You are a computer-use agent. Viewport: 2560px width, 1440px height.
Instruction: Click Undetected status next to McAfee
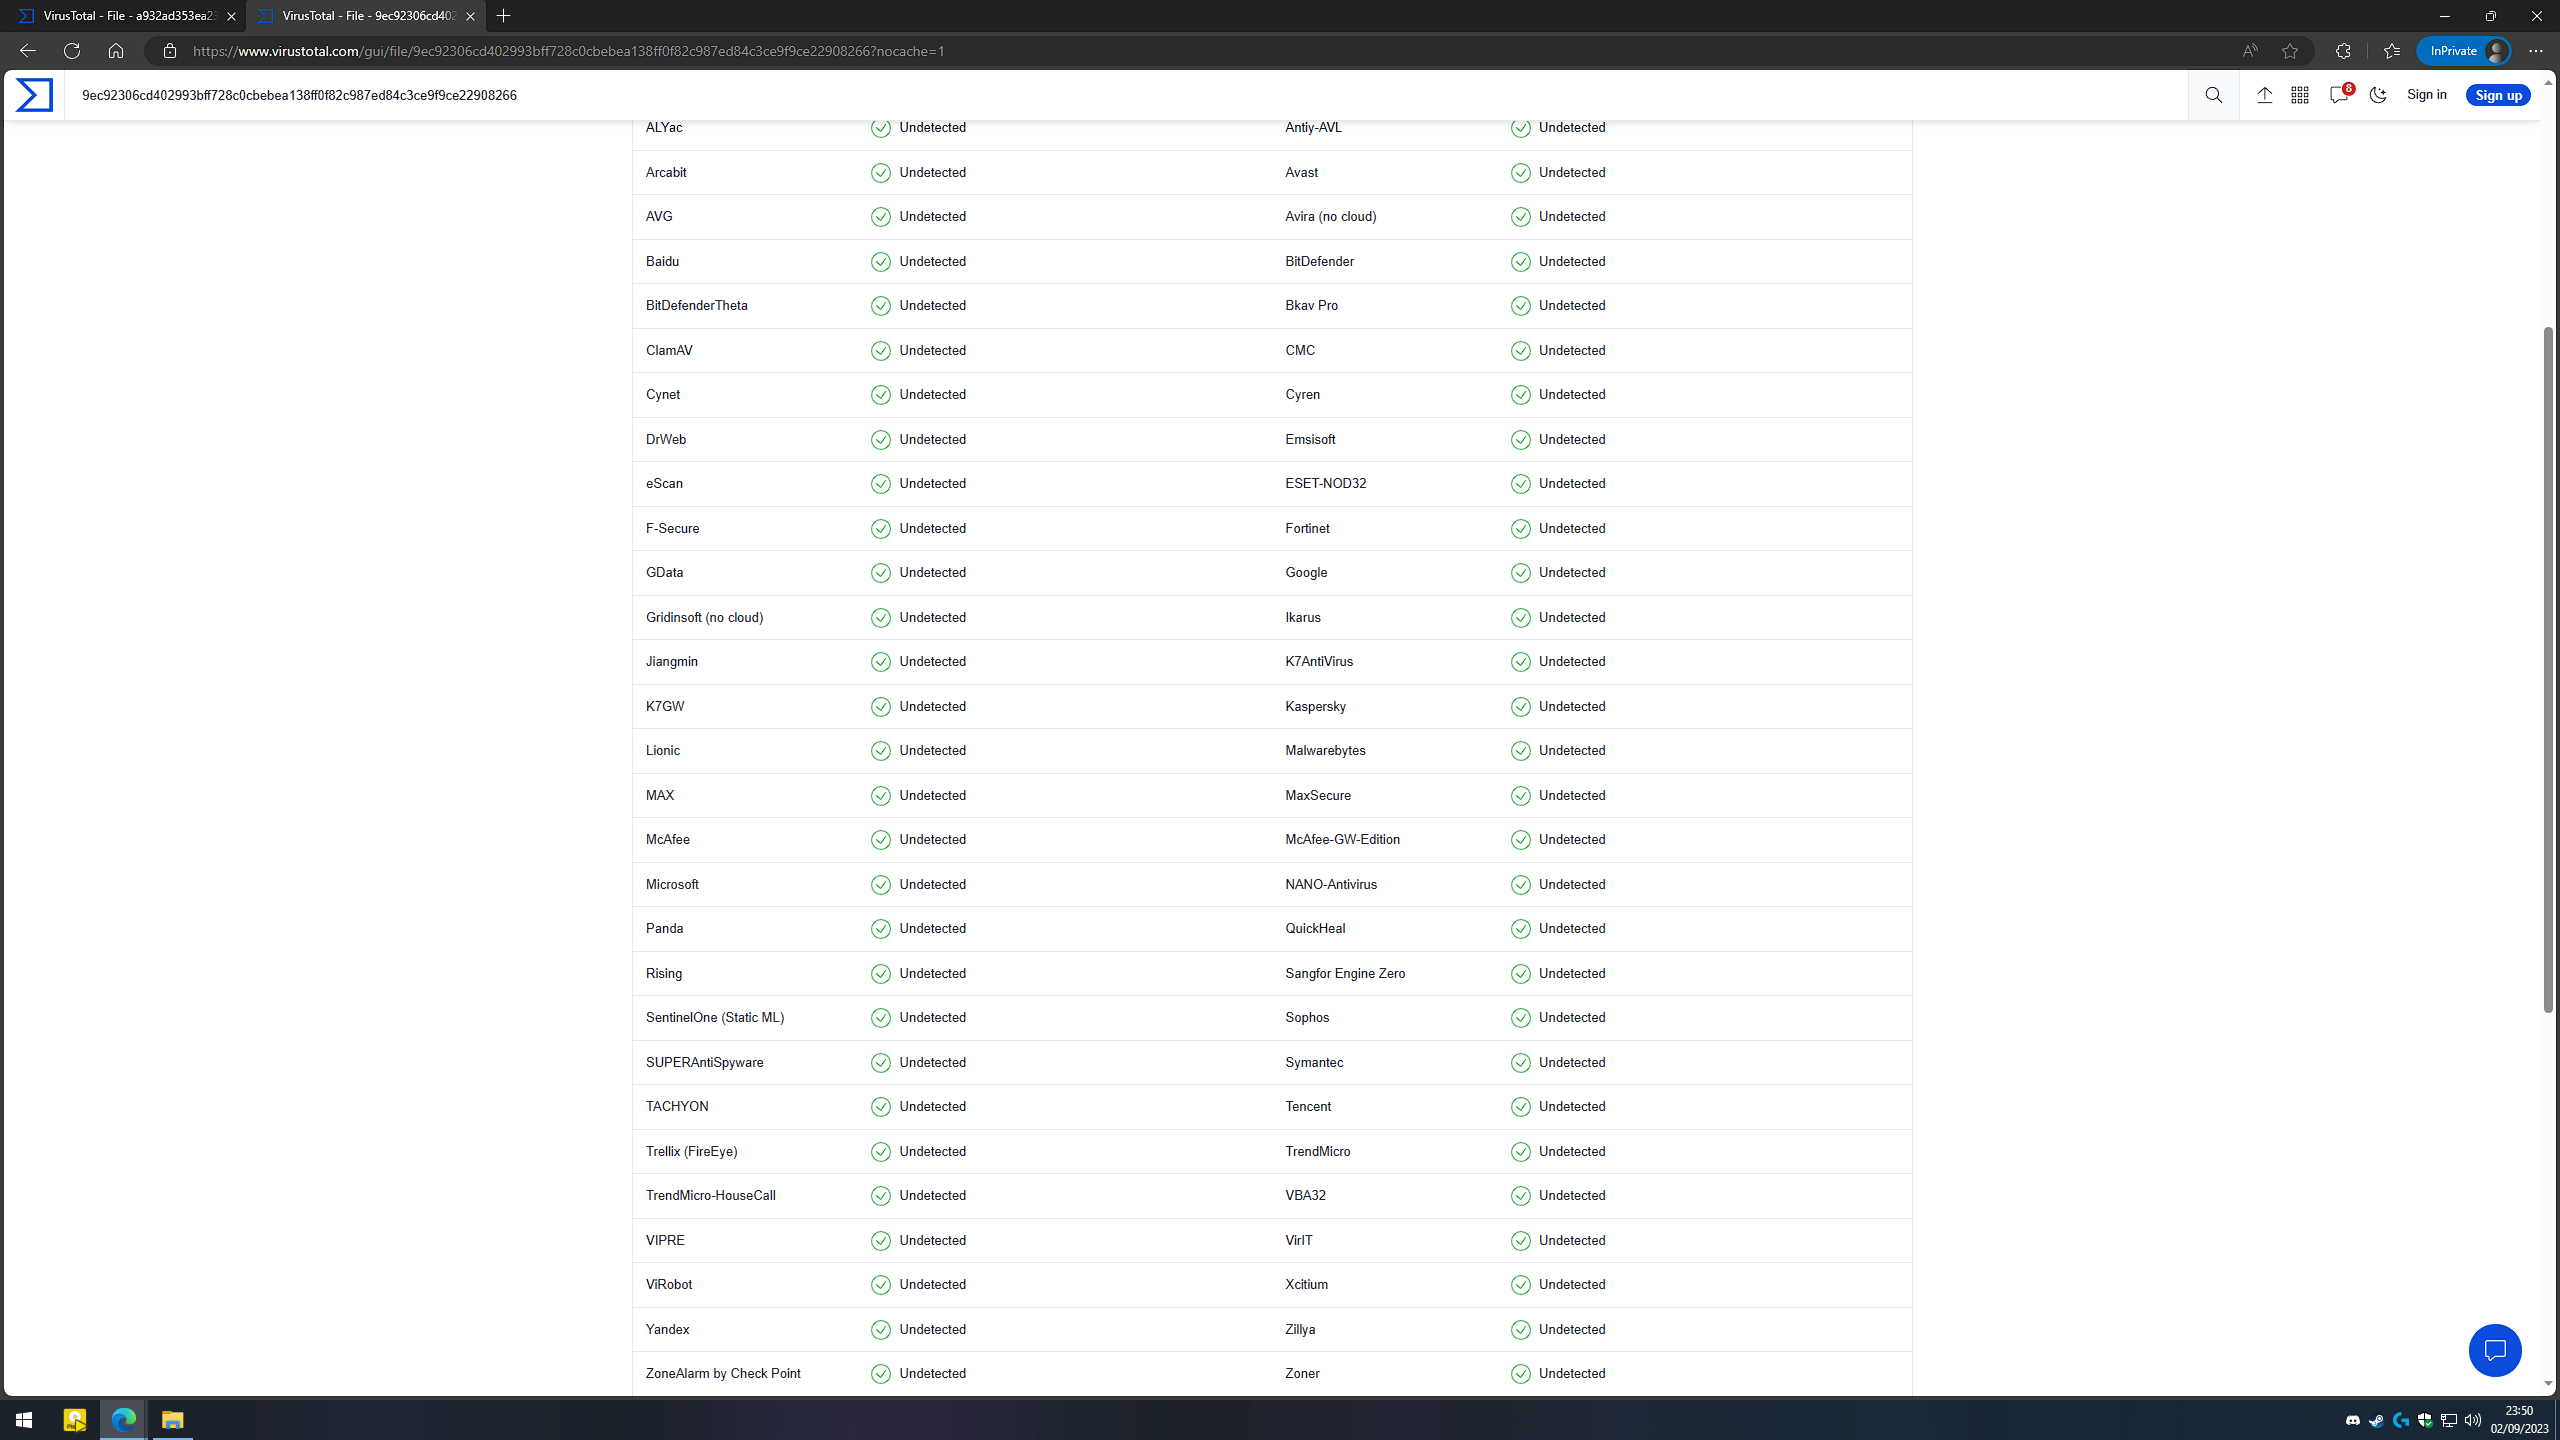pos(933,840)
